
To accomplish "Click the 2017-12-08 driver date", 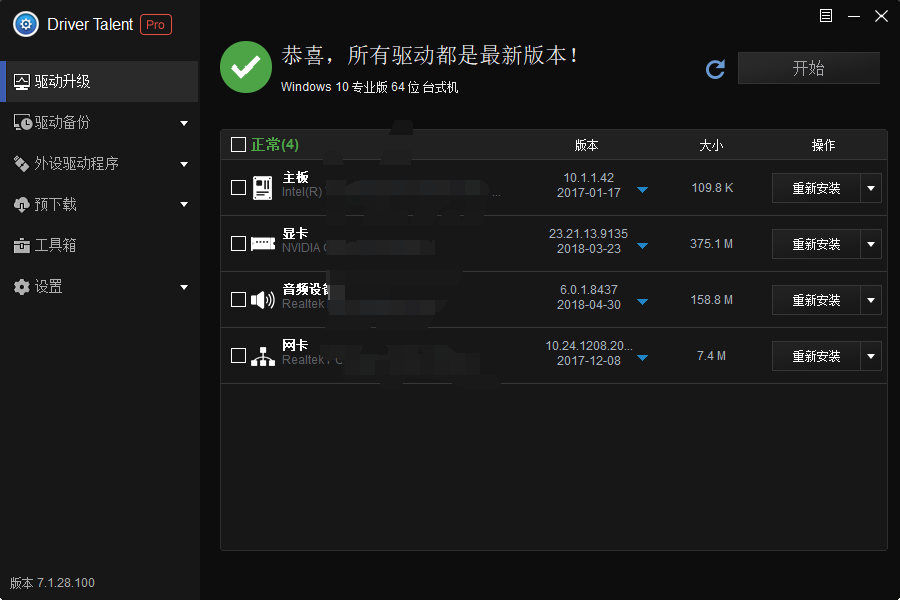I will [x=589, y=361].
